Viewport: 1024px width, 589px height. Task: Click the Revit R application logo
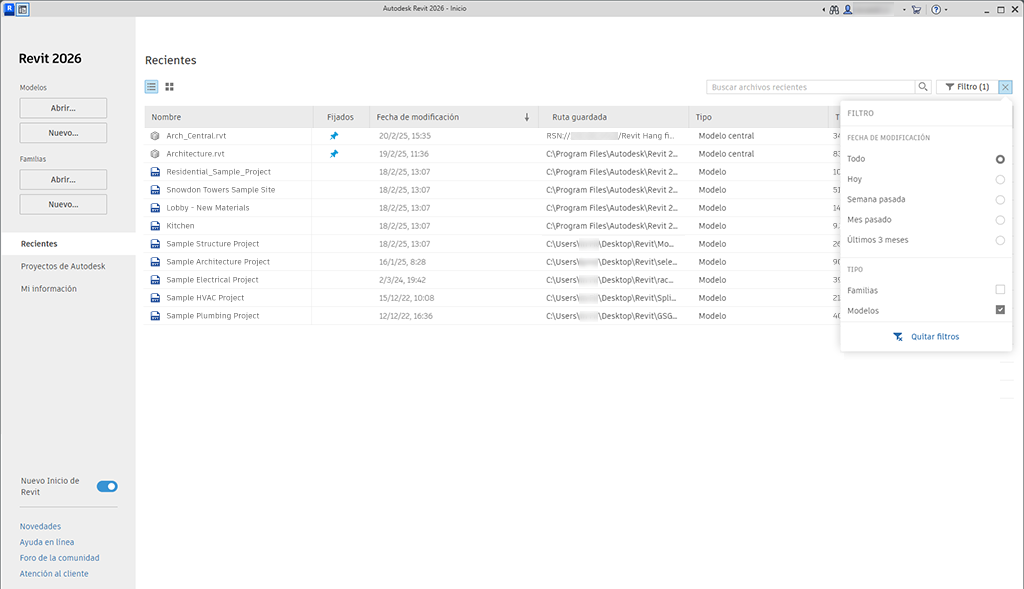click(x=9, y=9)
